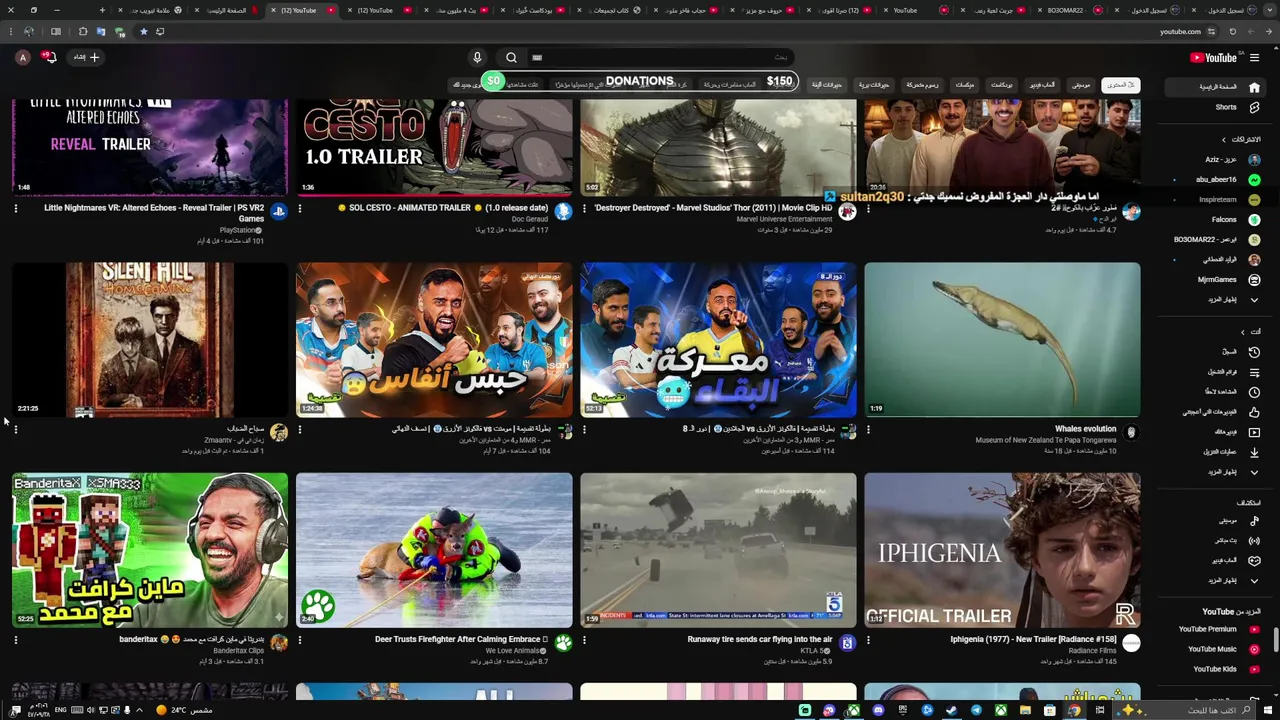Open abu_abeer16 subscription channel
Screen dimensions: 1280x720
click(x=1217, y=180)
